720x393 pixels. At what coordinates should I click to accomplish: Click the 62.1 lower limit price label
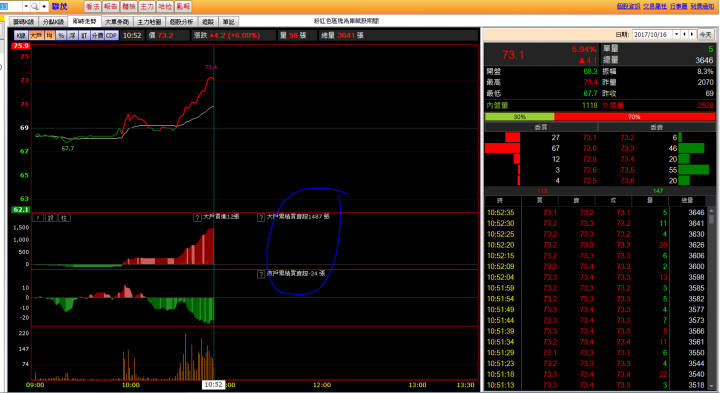(21, 209)
